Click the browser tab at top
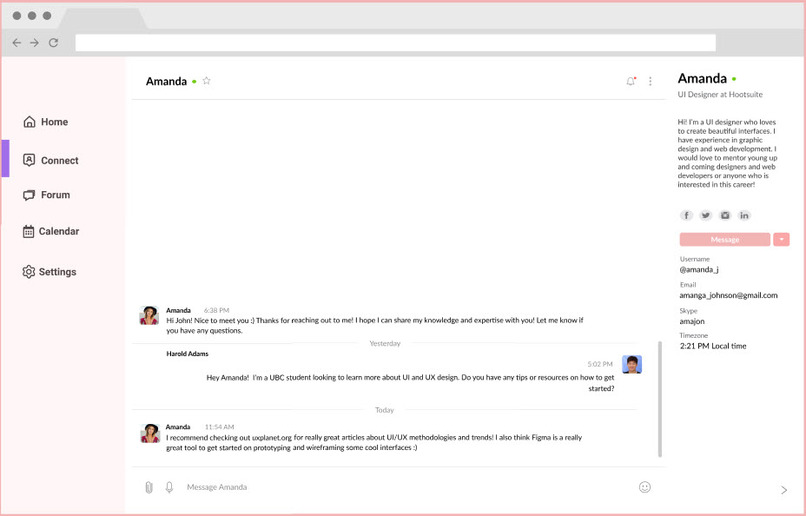 (103, 18)
